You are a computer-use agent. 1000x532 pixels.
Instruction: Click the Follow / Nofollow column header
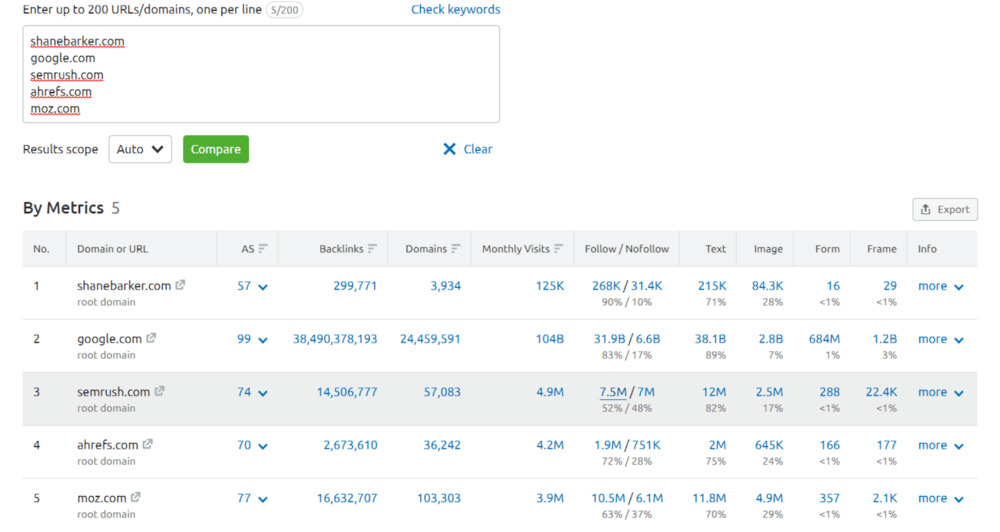pos(627,249)
